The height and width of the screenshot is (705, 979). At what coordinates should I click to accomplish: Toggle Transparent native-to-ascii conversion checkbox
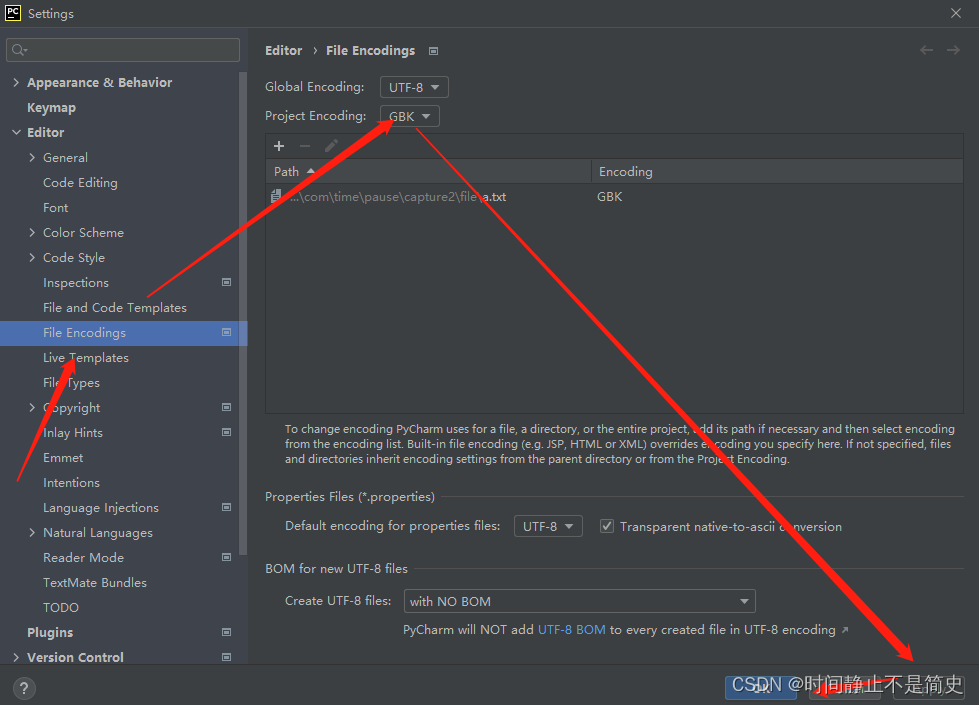[x=606, y=526]
